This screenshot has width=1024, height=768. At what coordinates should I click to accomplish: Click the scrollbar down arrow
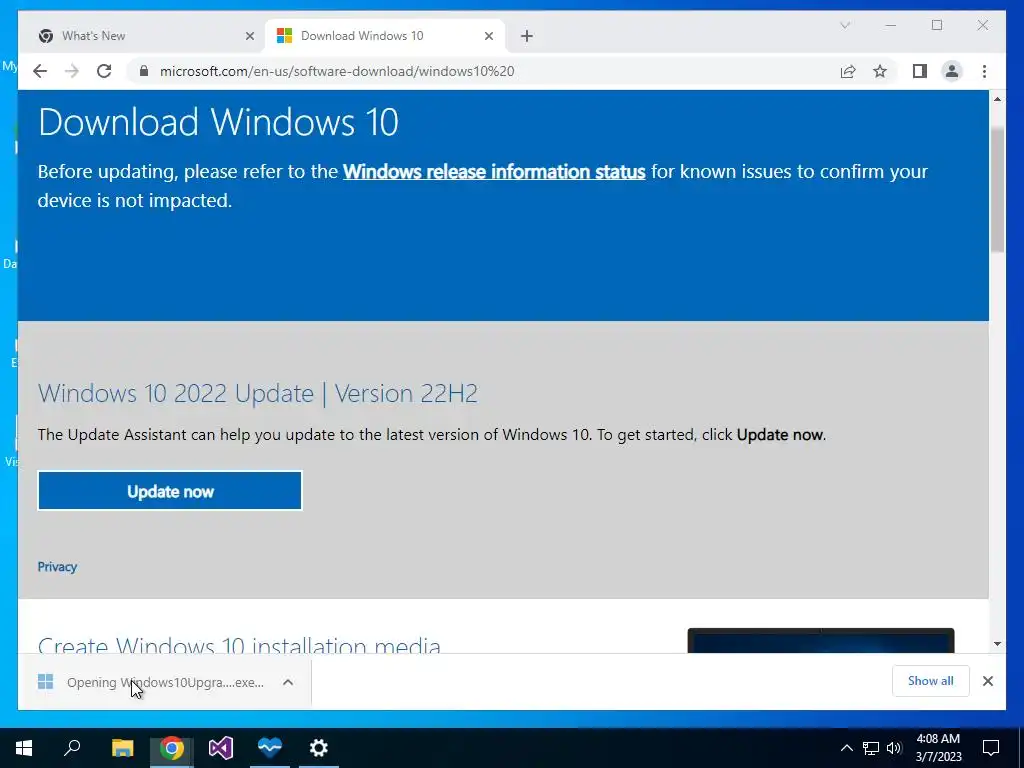pos(997,644)
